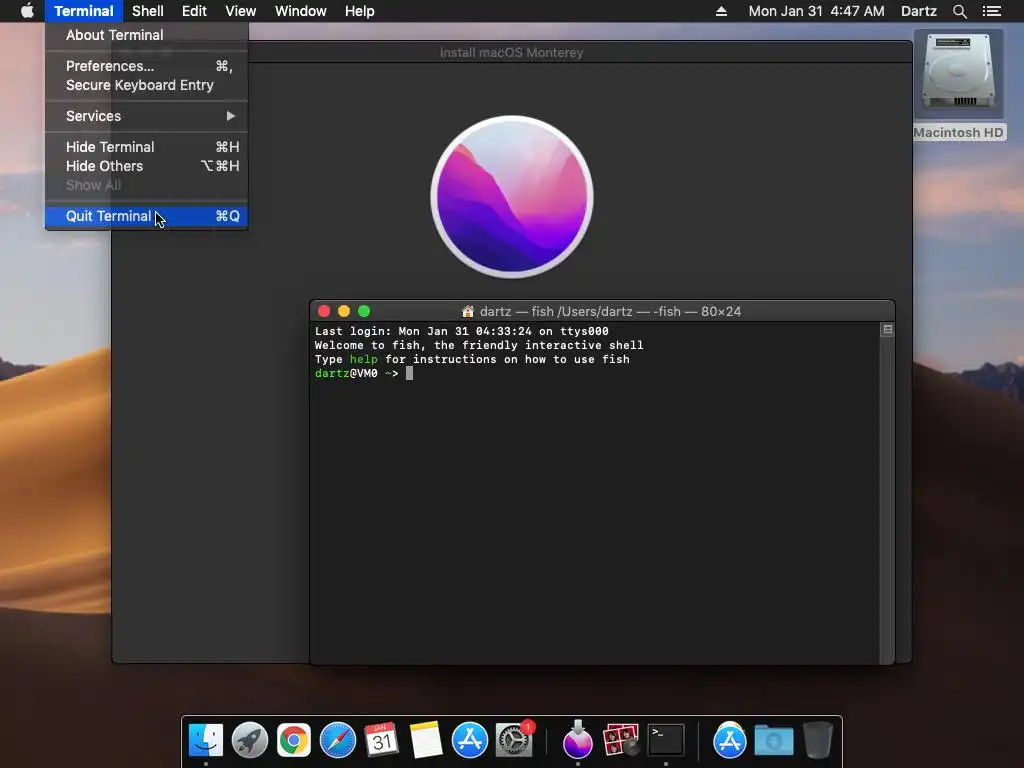Expand the Services submenu
1024x768 pixels.
[x=147, y=116]
